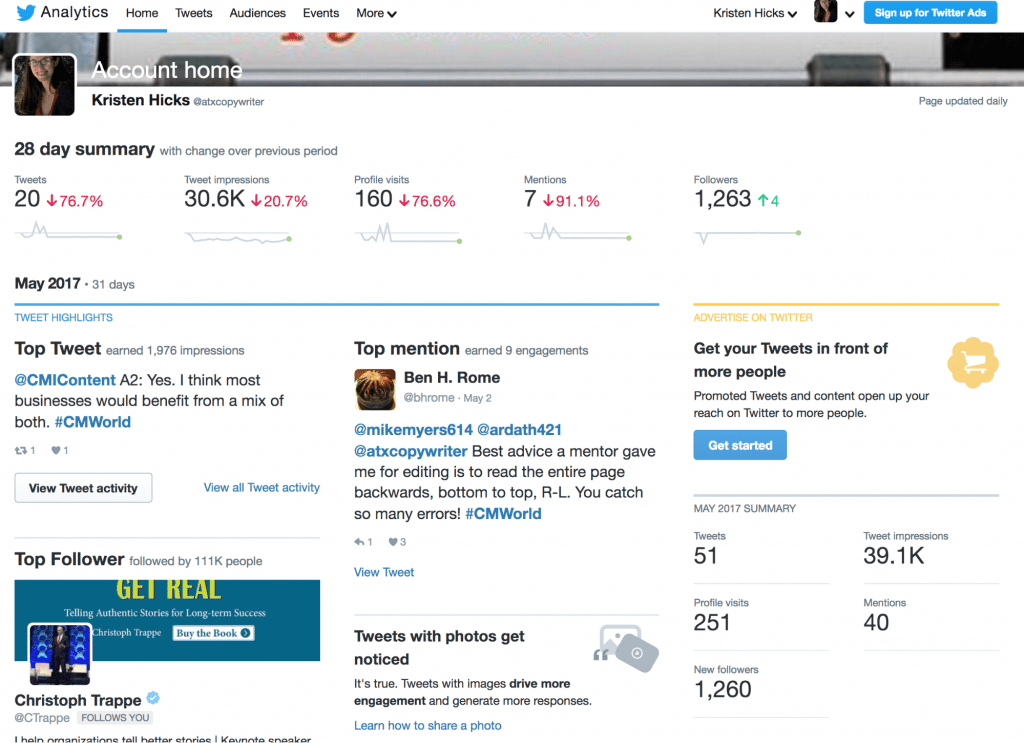
Task: Click the Followers sparkline chart
Action: tap(748, 237)
